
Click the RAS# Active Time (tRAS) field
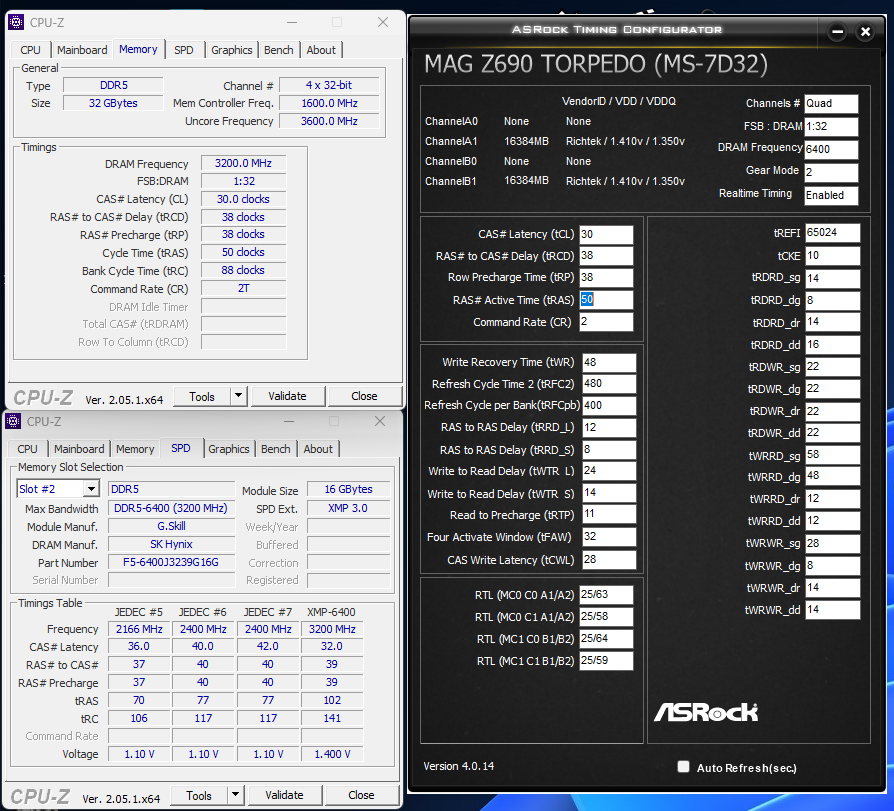606,299
